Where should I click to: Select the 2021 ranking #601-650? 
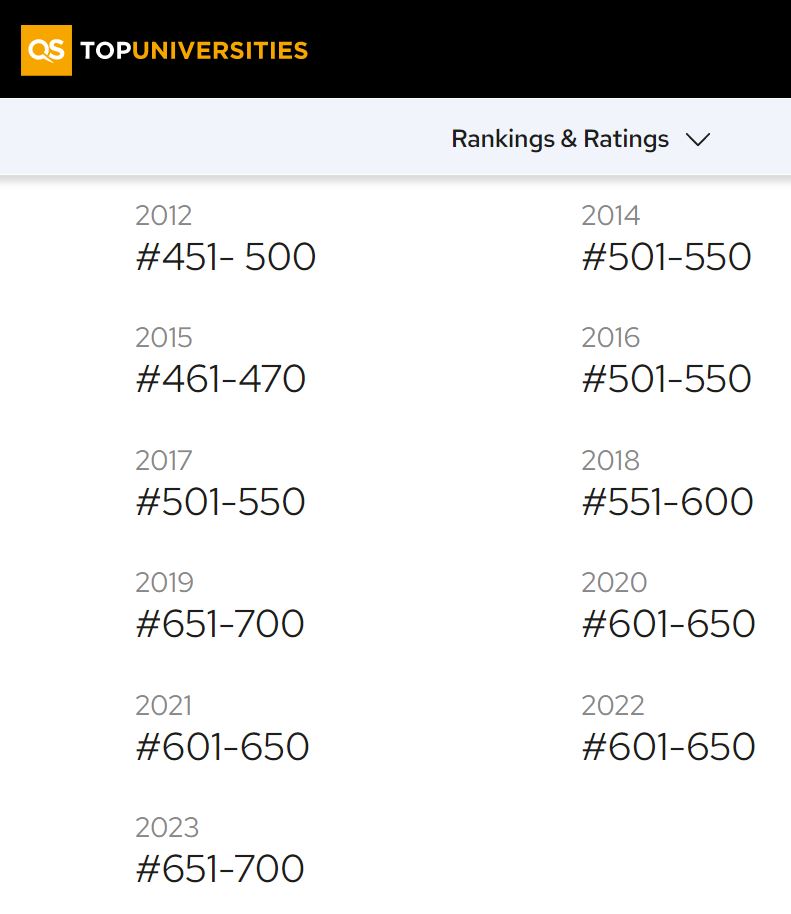coord(222,746)
